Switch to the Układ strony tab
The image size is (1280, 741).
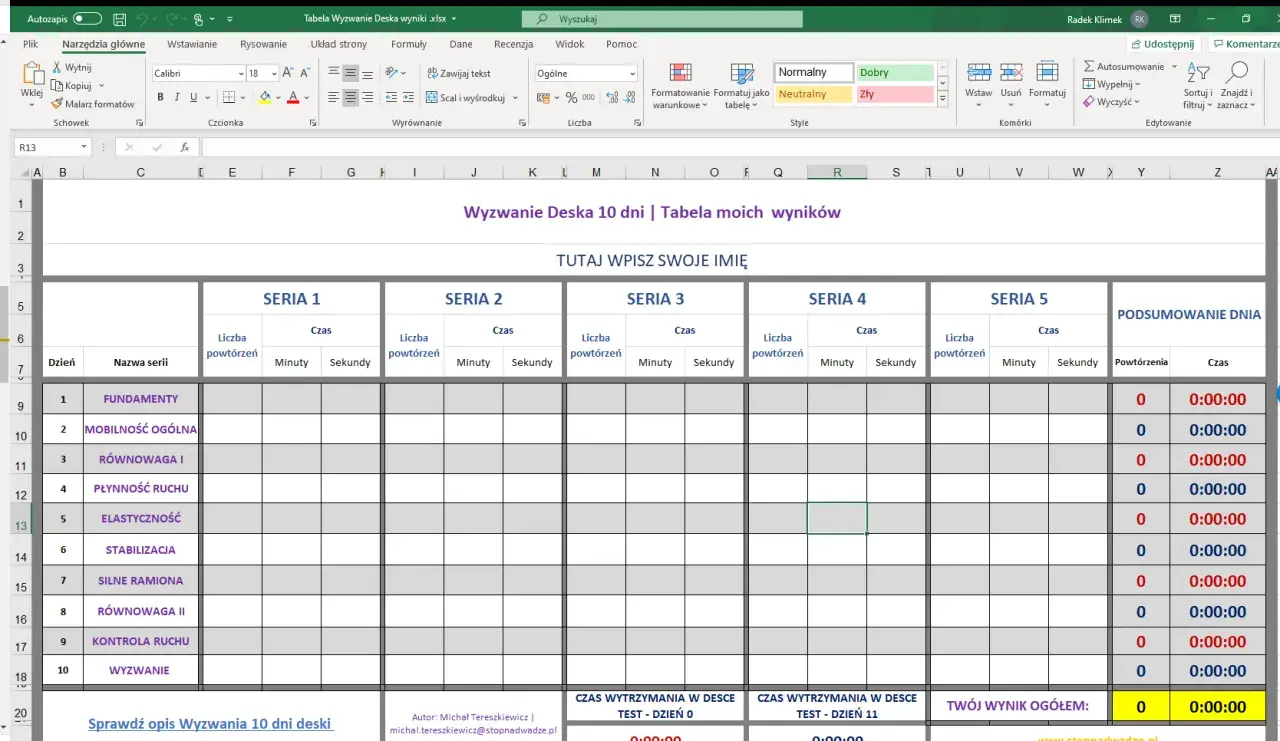[x=338, y=44]
